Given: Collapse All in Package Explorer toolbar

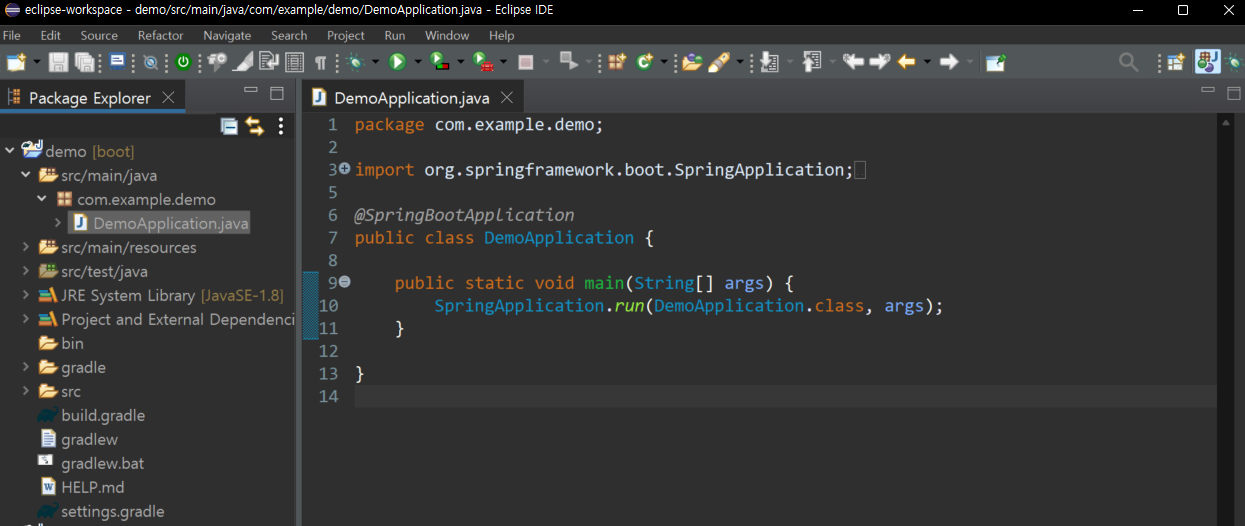Looking at the screenshot, I should pos(229,126).
